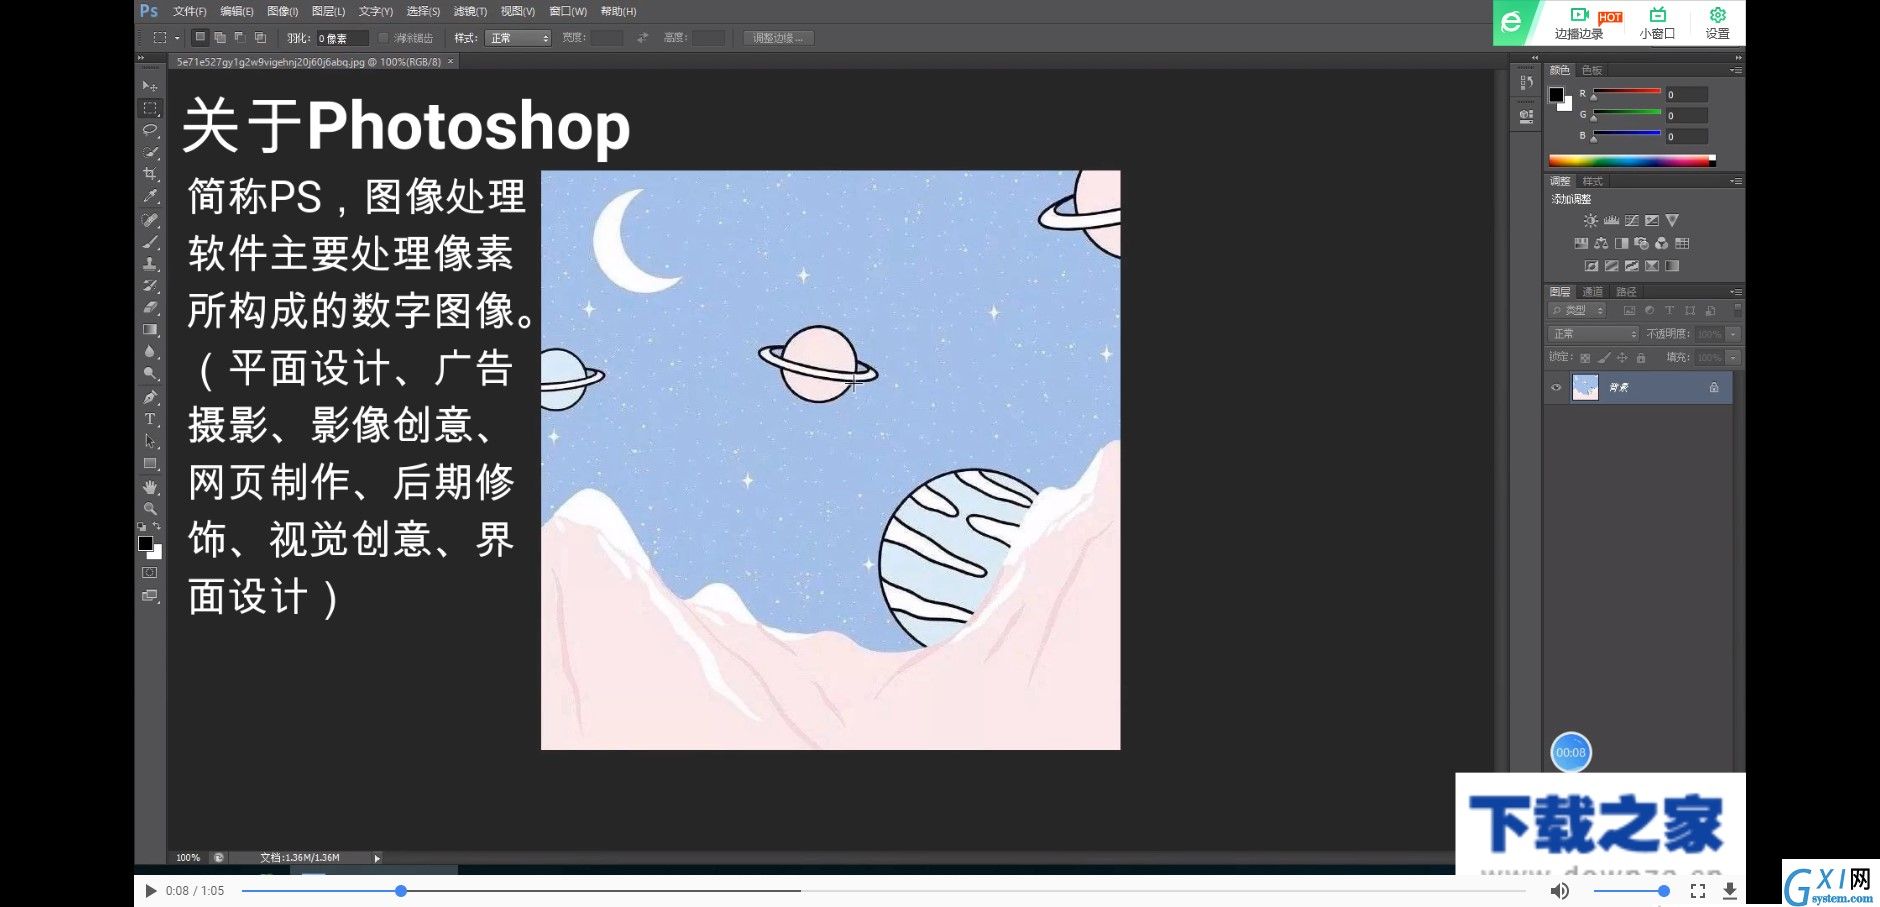Select the Spot Healing Brush tool
This screenshot has width=1880, height=907.
(x=150, y=220)
